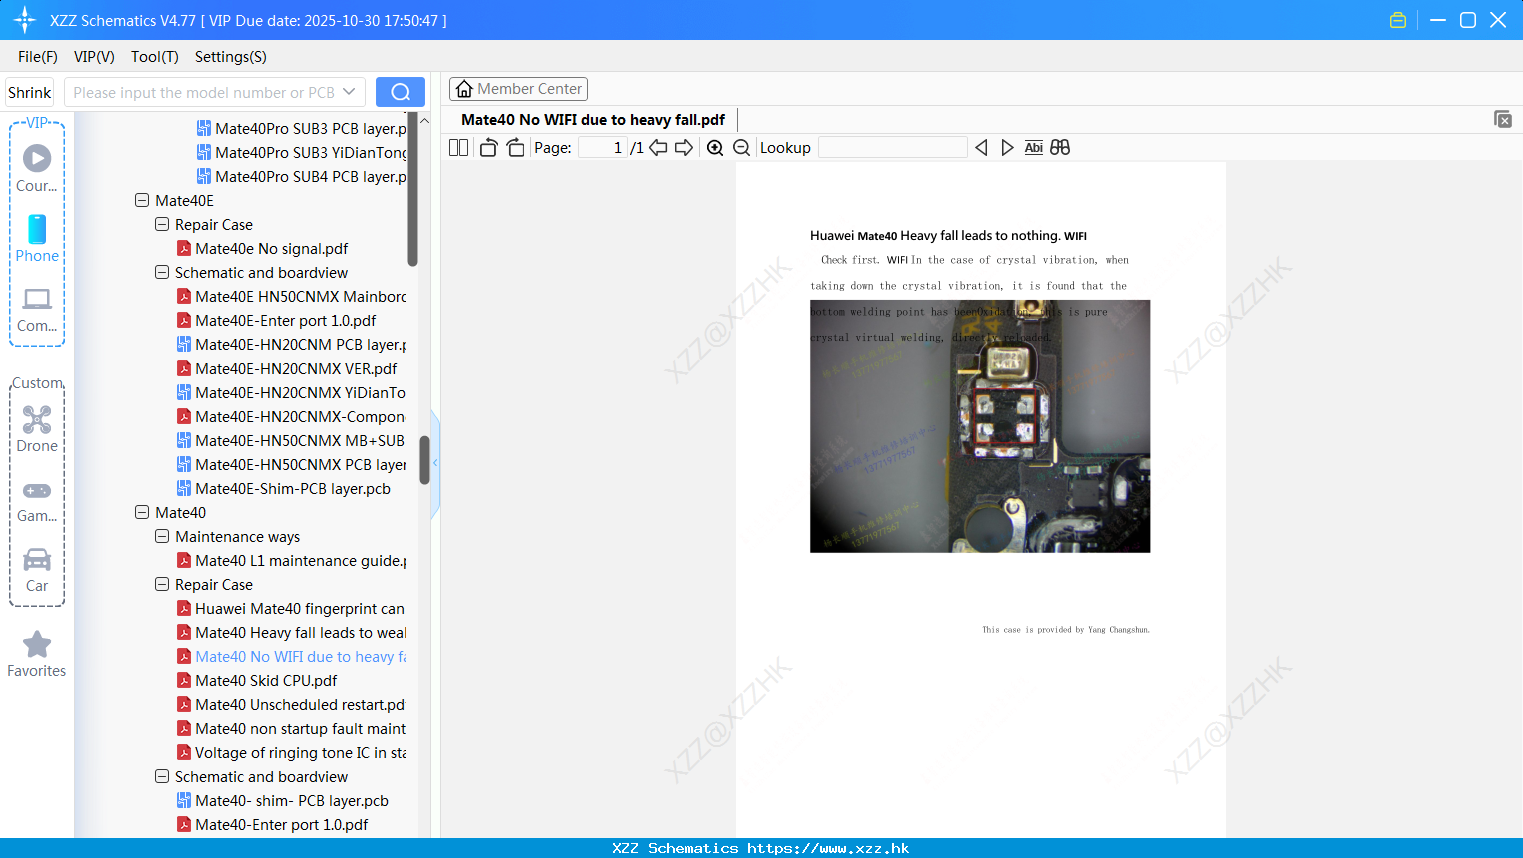Find next lookup match
This screenshot has width=1523, height=858.
click(x=1007, y=148)
